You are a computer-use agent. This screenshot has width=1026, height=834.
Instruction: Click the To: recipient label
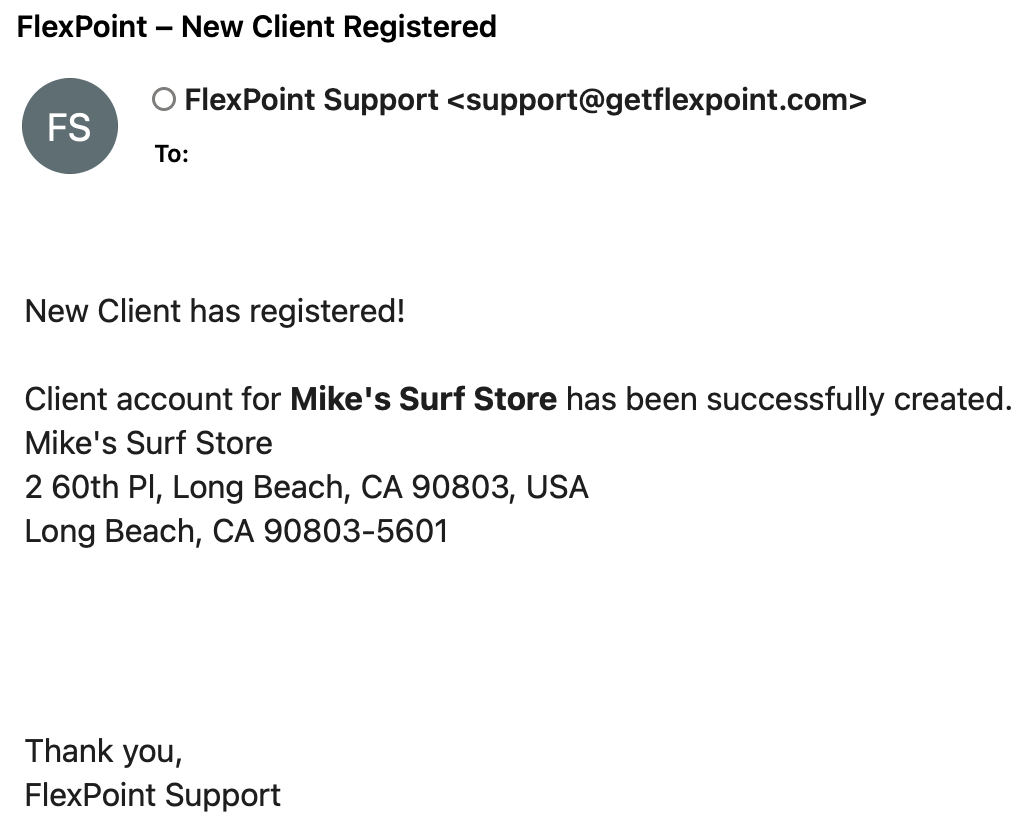coord(171,154)
